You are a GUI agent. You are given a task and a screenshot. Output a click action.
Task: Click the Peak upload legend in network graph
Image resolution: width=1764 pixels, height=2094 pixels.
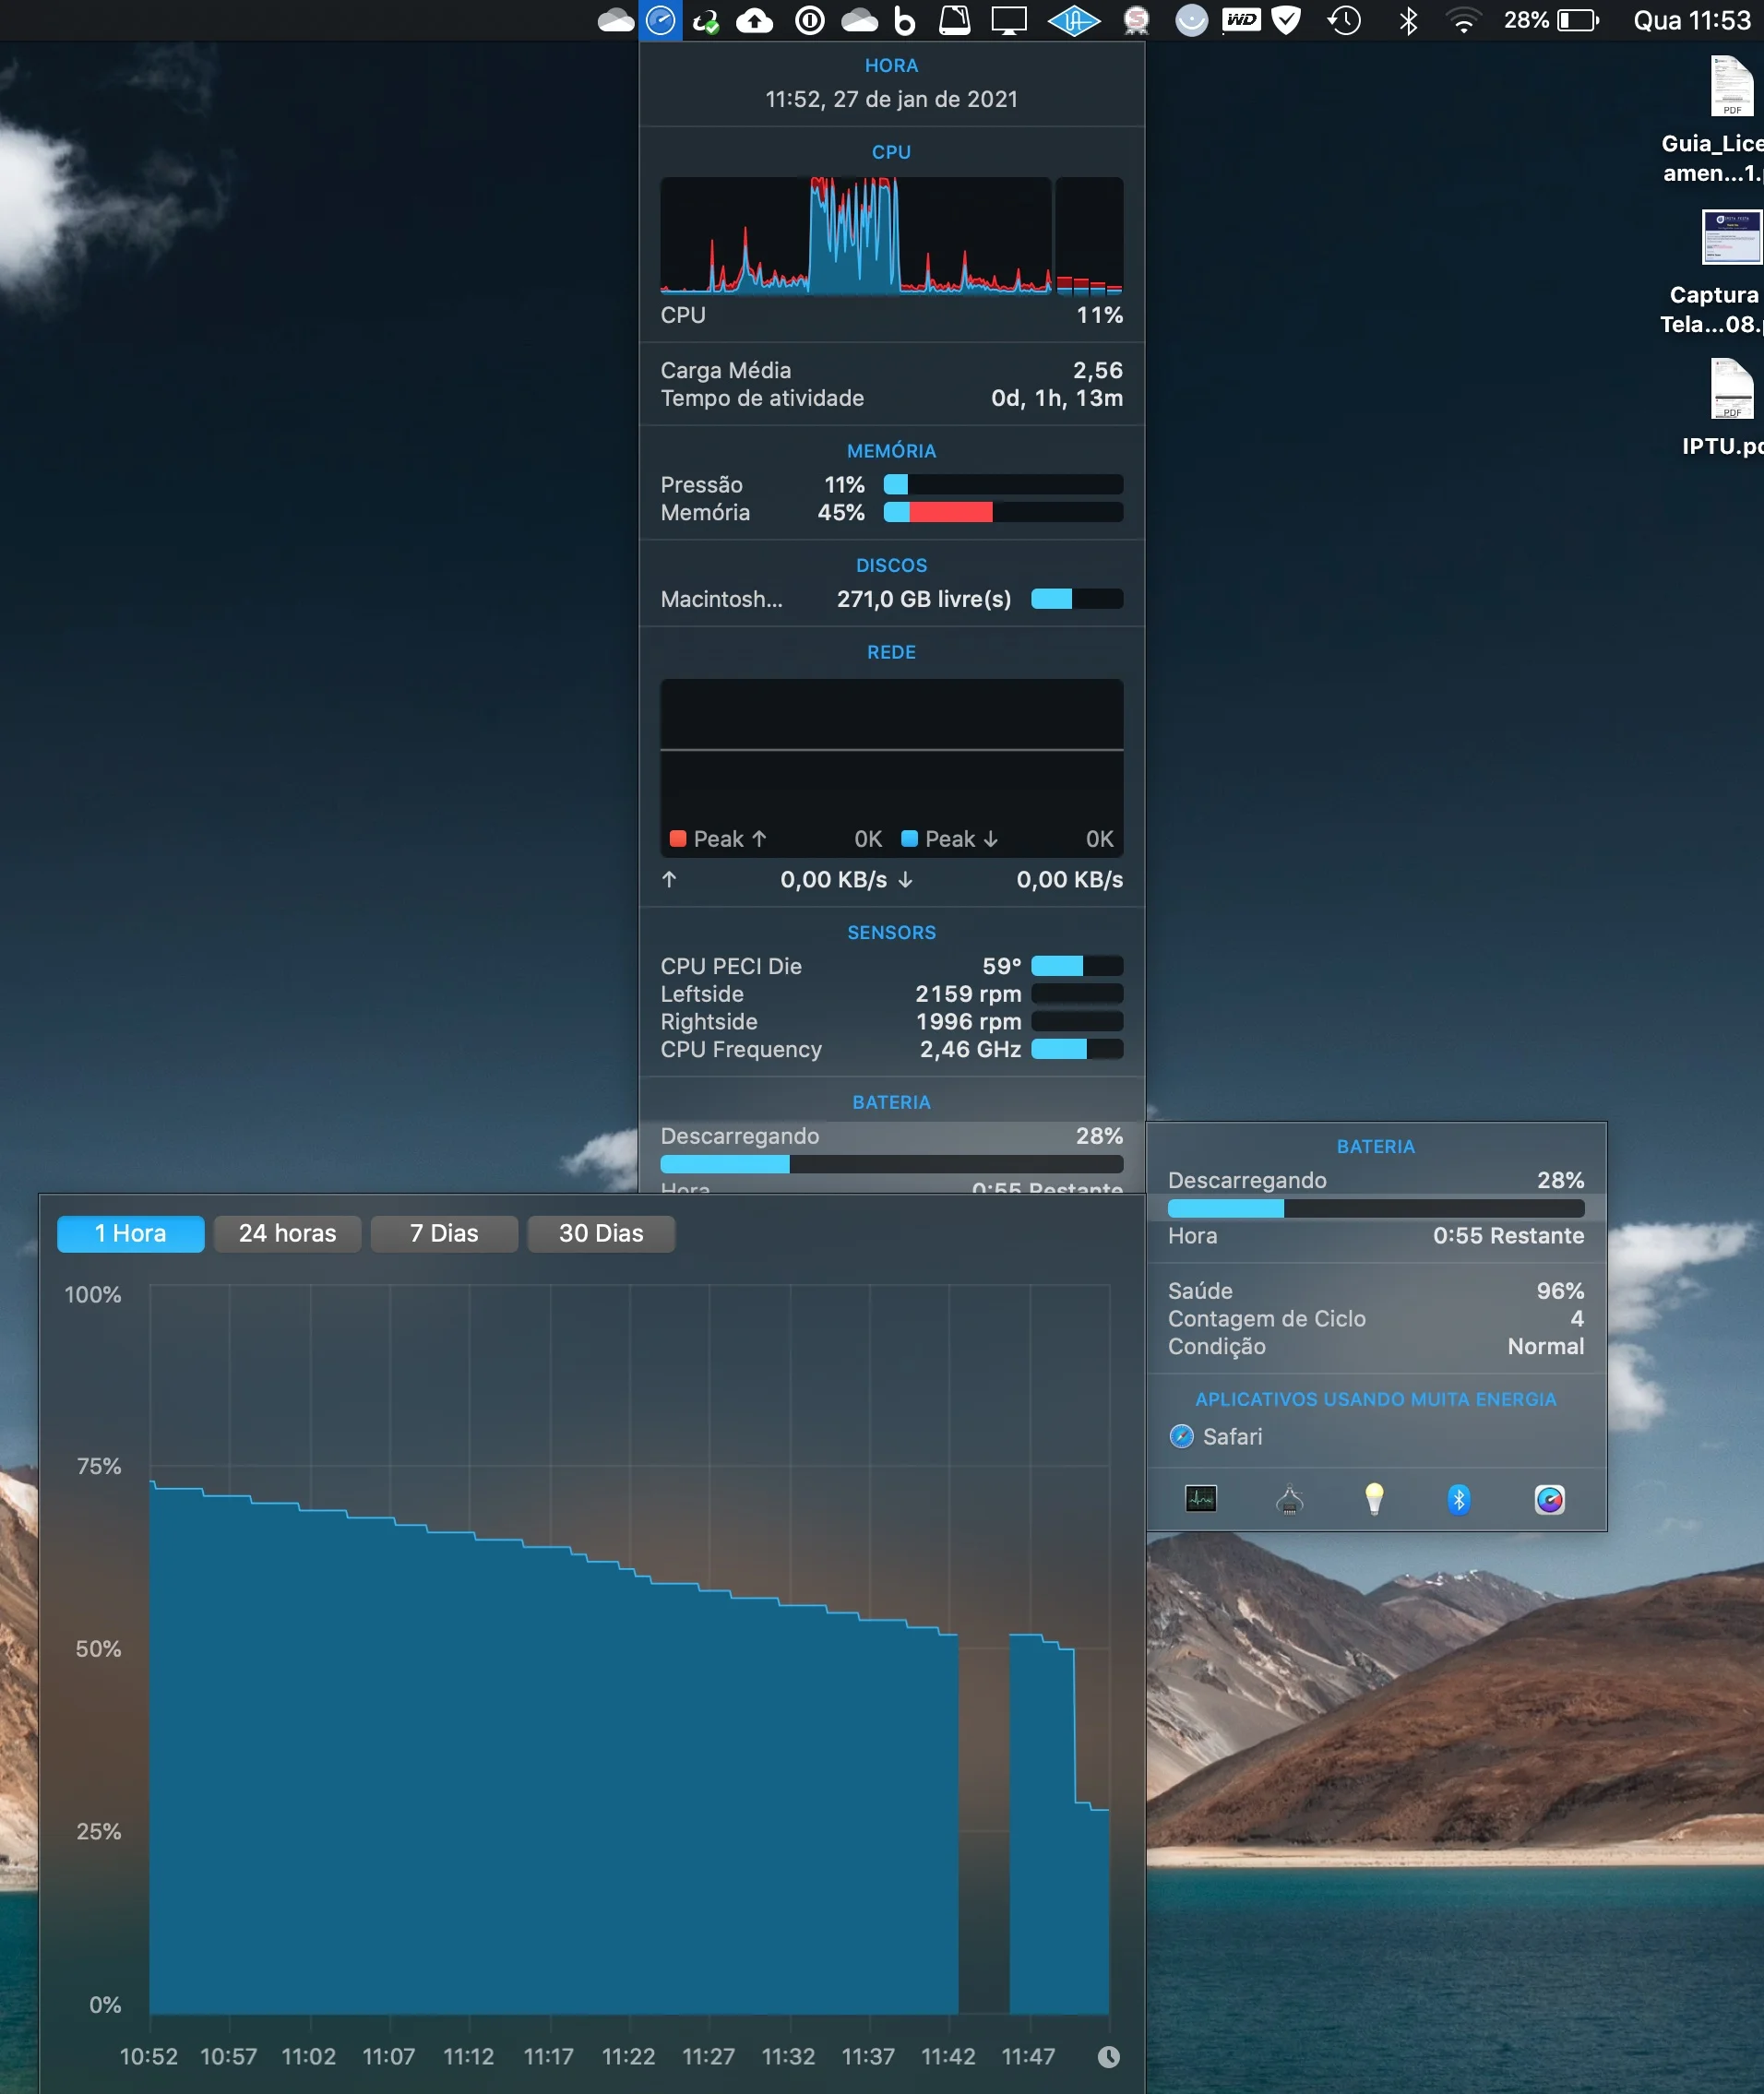[718, 839]
